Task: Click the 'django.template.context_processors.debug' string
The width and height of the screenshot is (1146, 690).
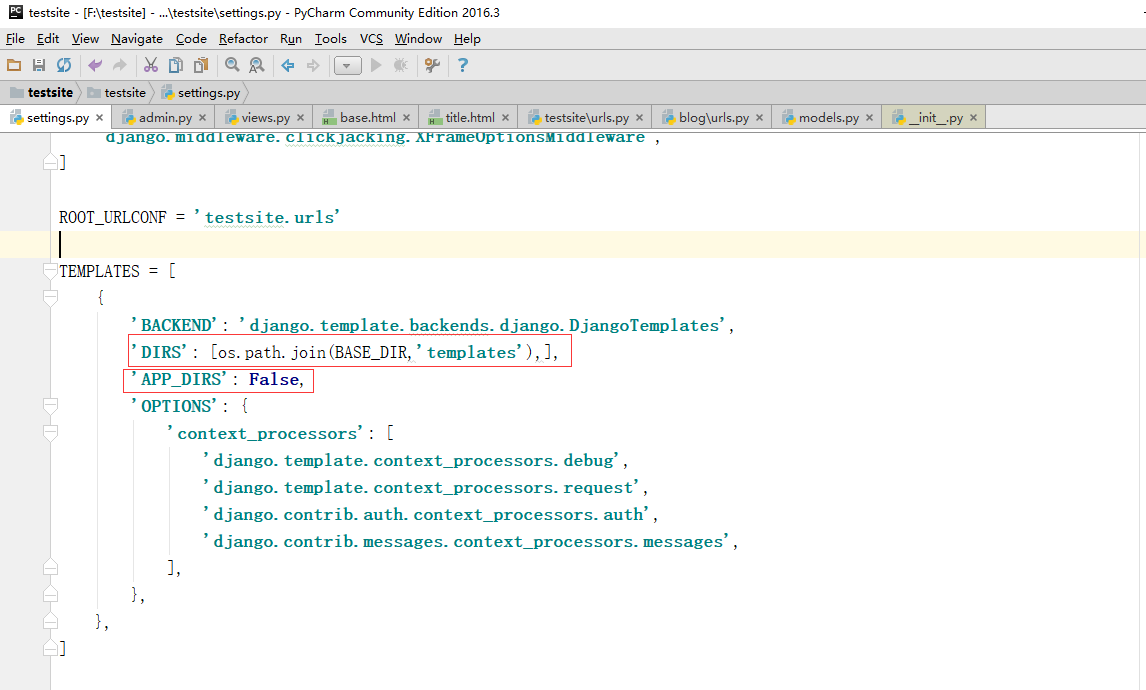Action: coord(412,460)
